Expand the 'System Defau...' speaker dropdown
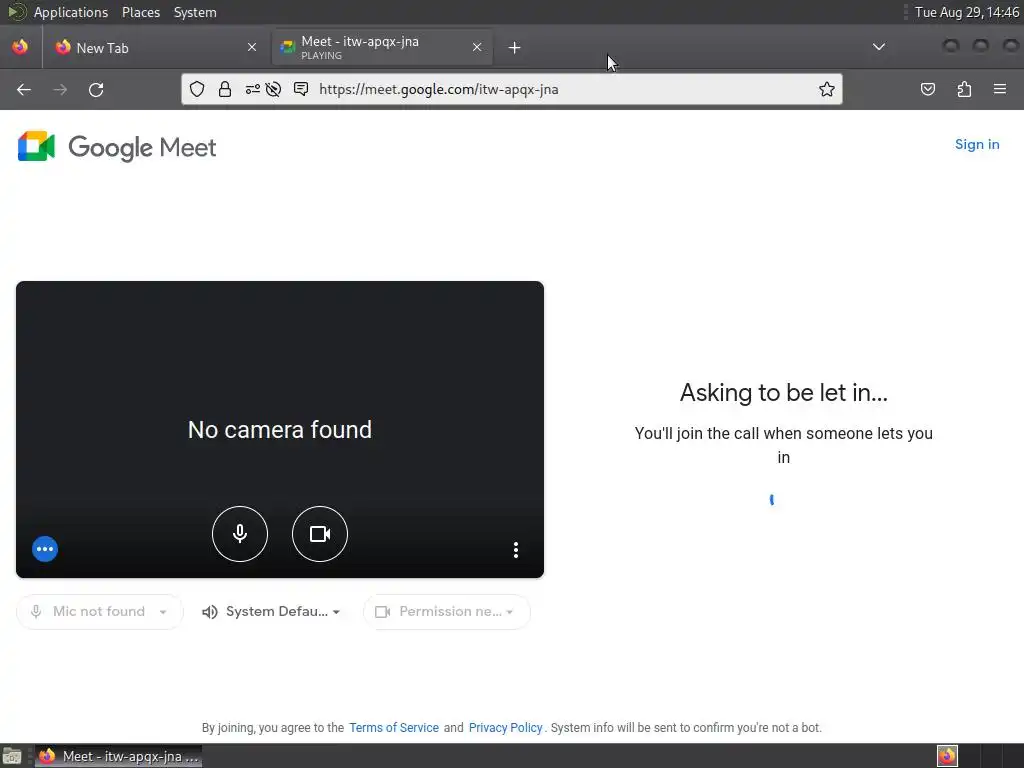 coord(272,612)
